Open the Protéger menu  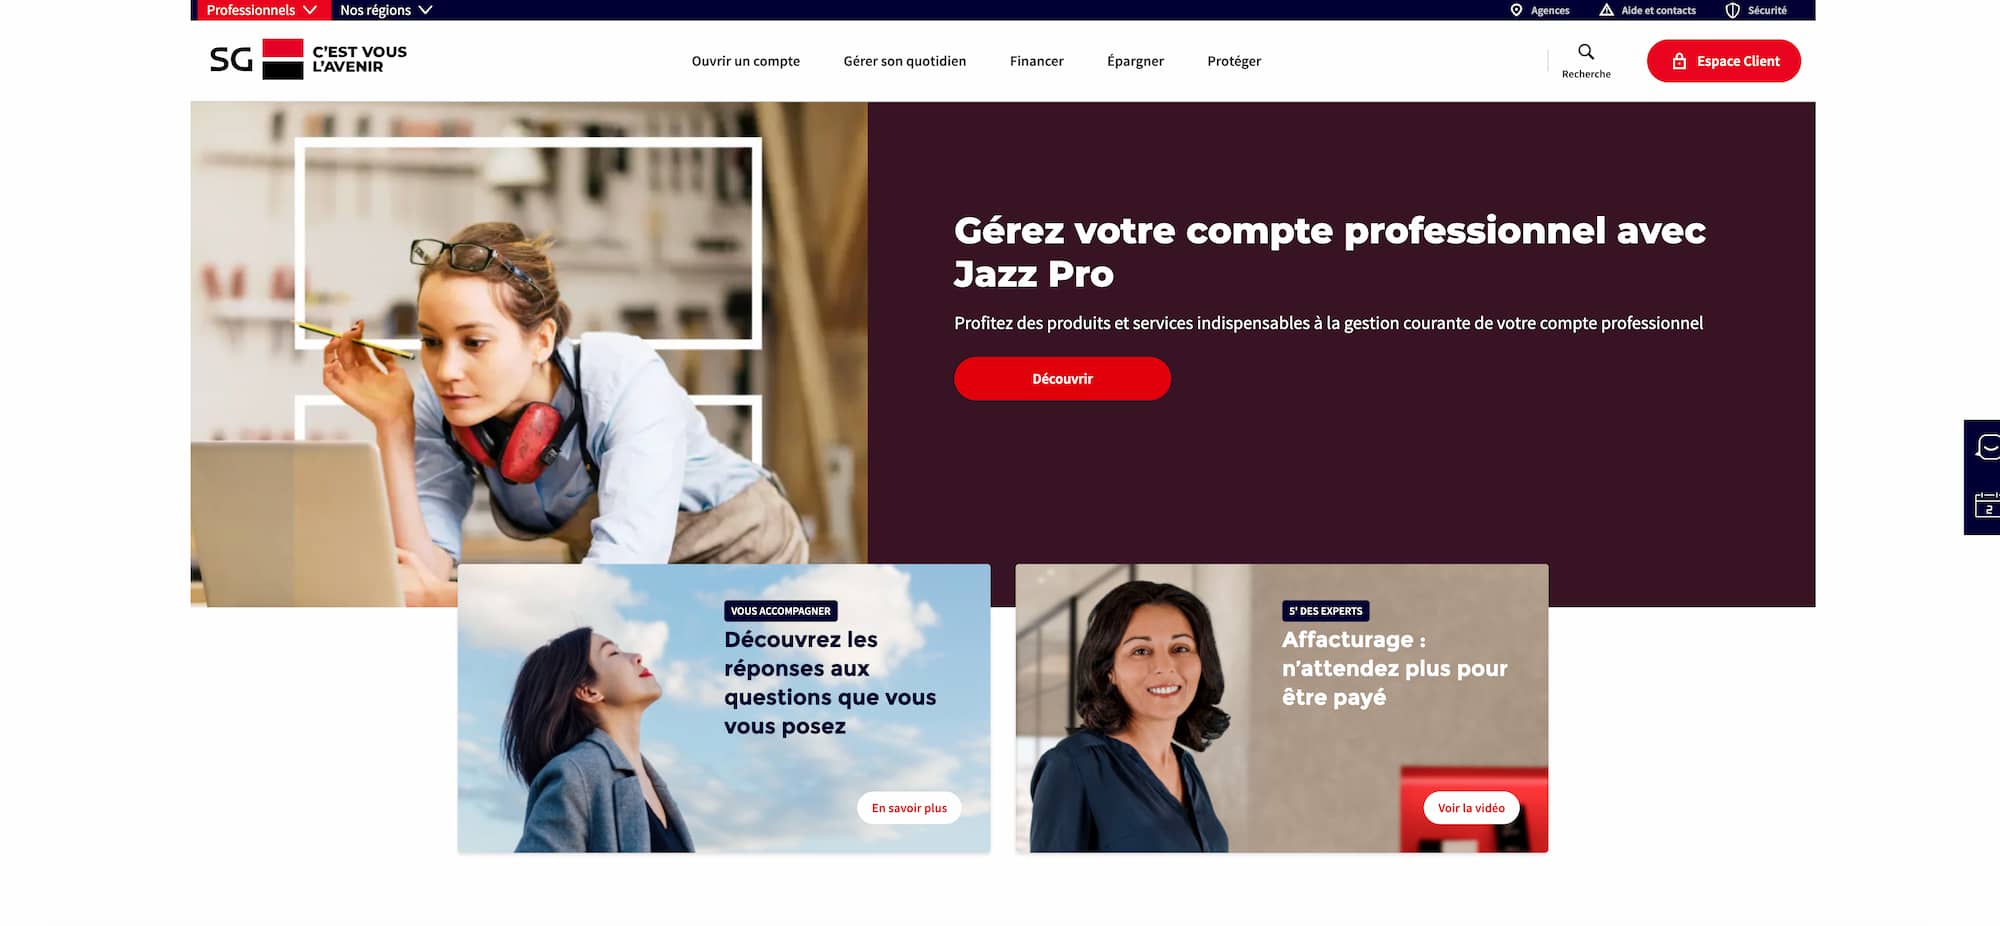click(1234, 61)
